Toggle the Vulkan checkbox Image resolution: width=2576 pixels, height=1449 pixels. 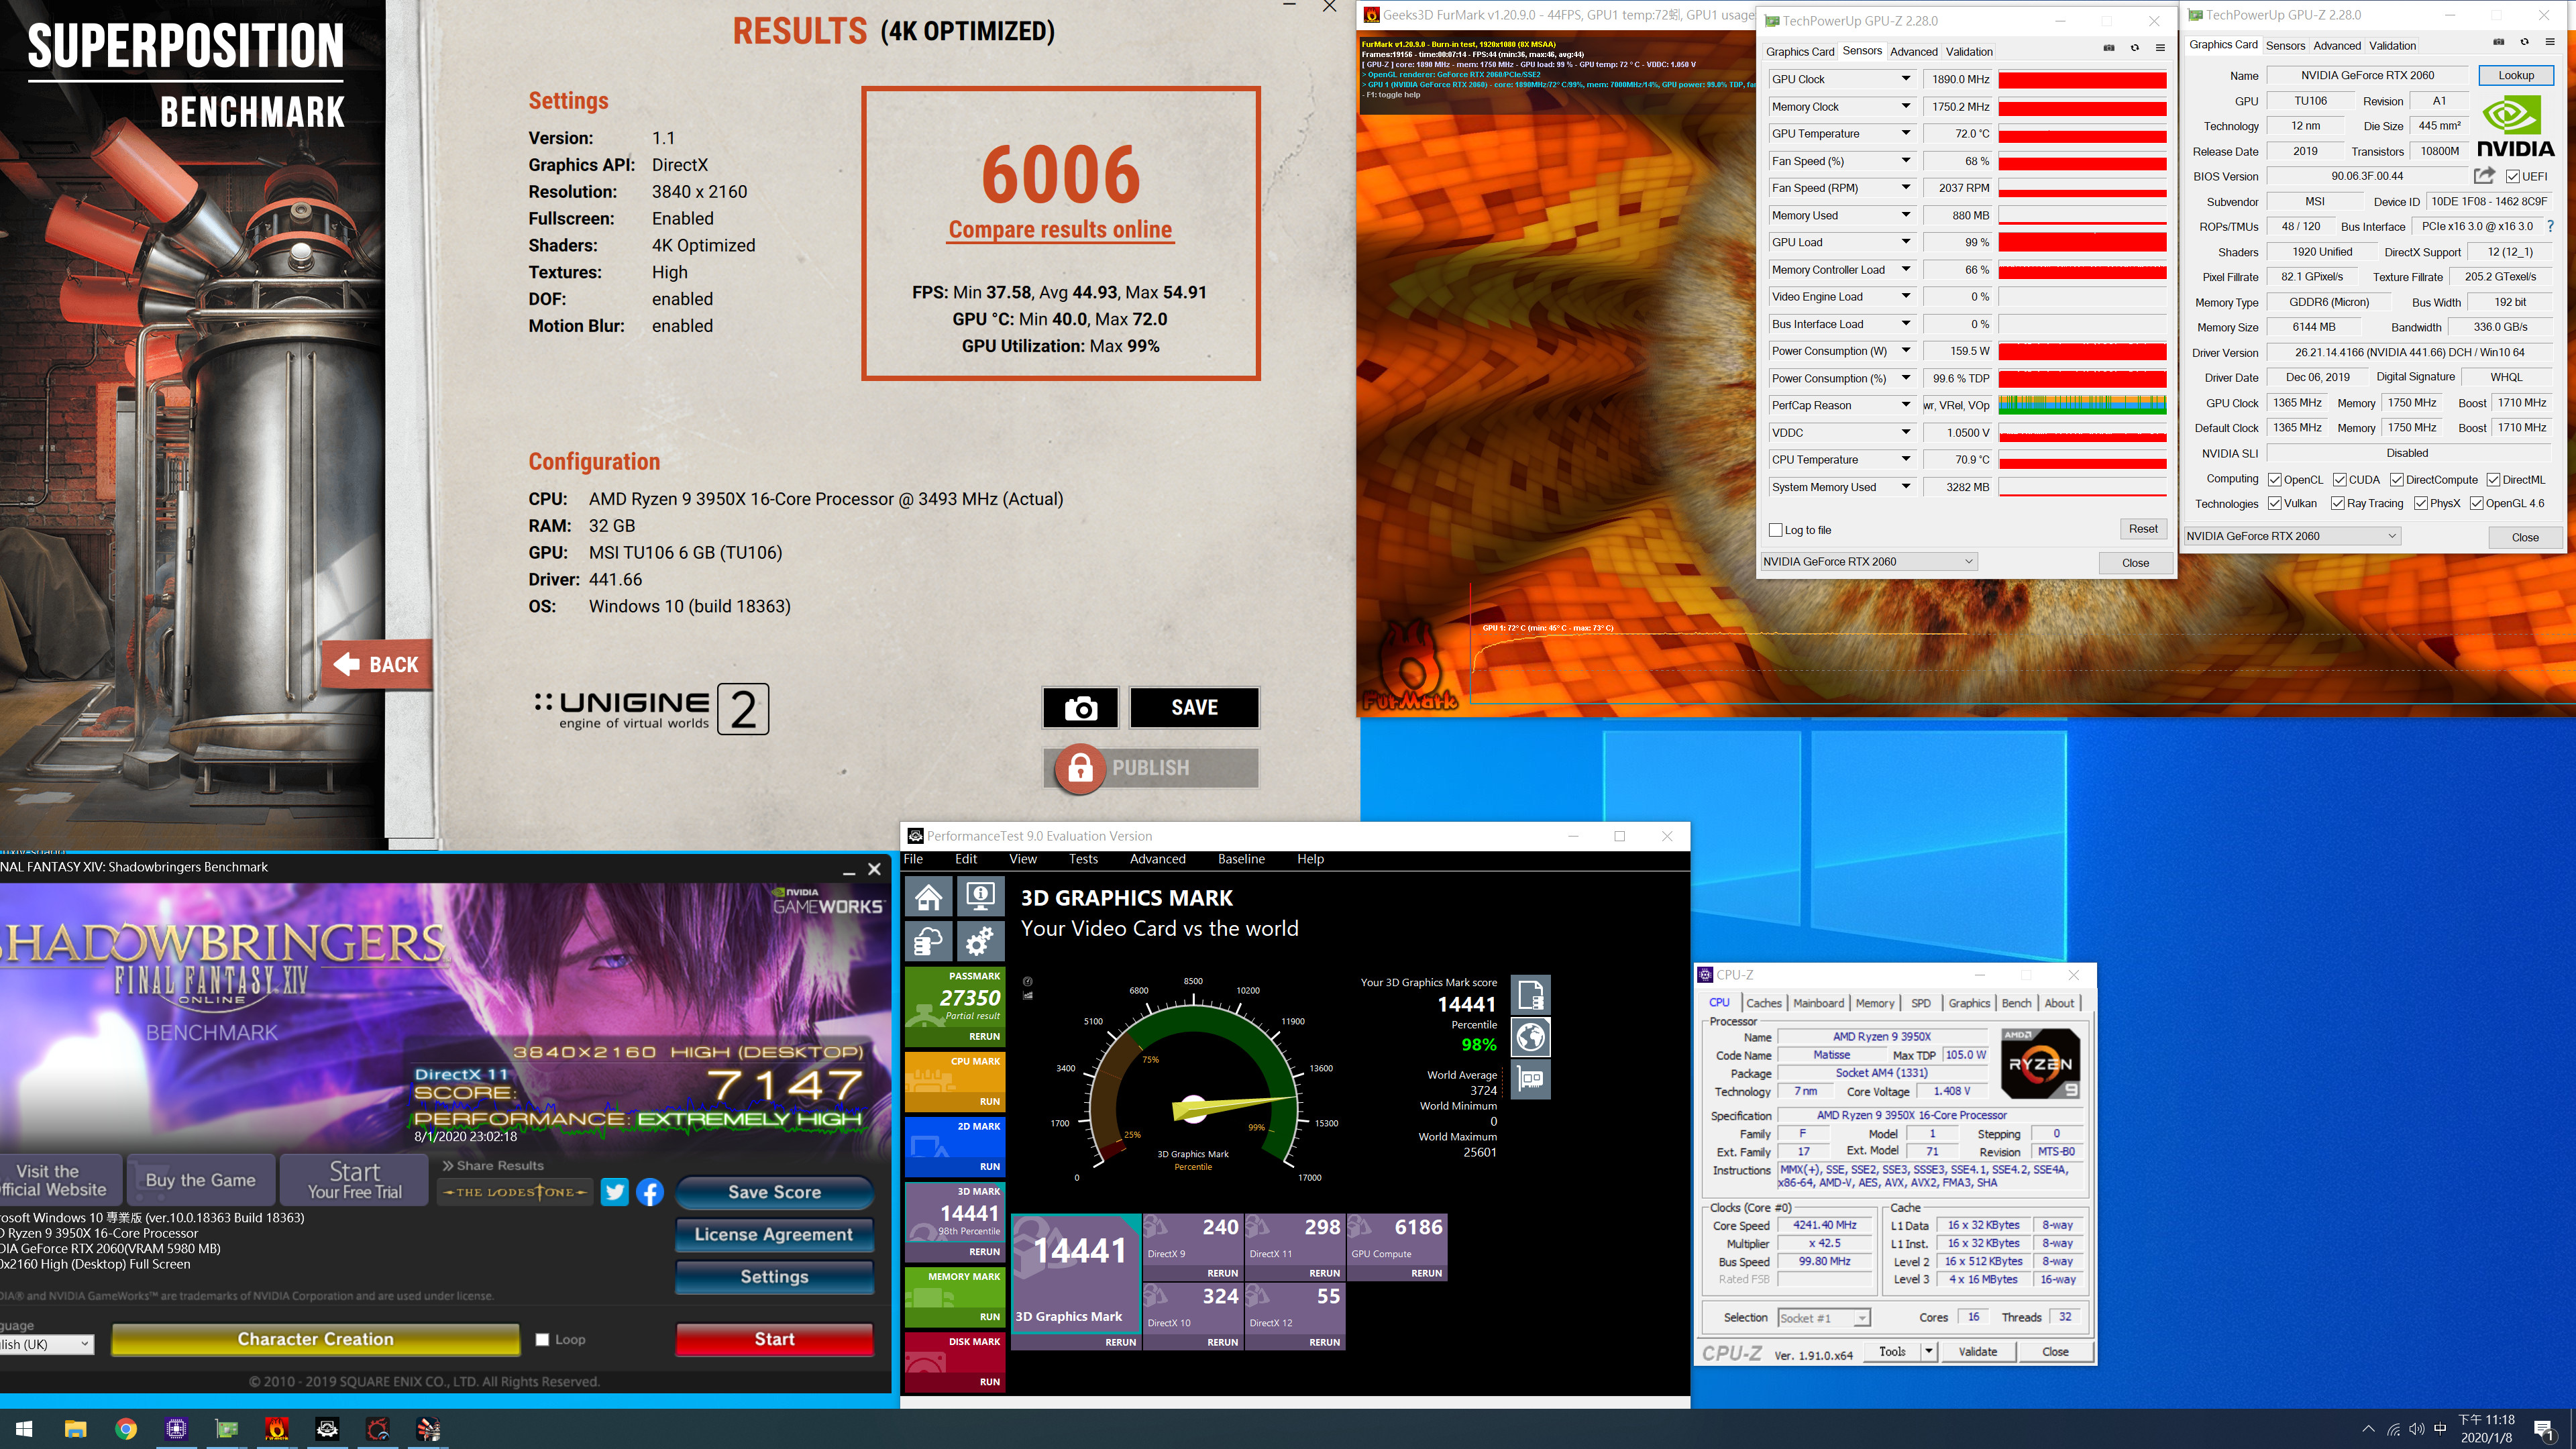pos(2275,504)
